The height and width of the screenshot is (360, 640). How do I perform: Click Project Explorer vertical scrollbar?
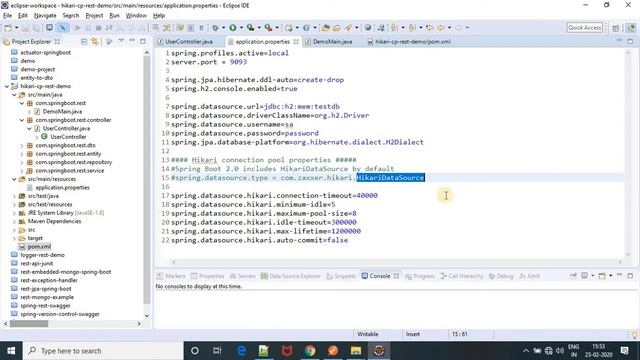tap(147, 184)
